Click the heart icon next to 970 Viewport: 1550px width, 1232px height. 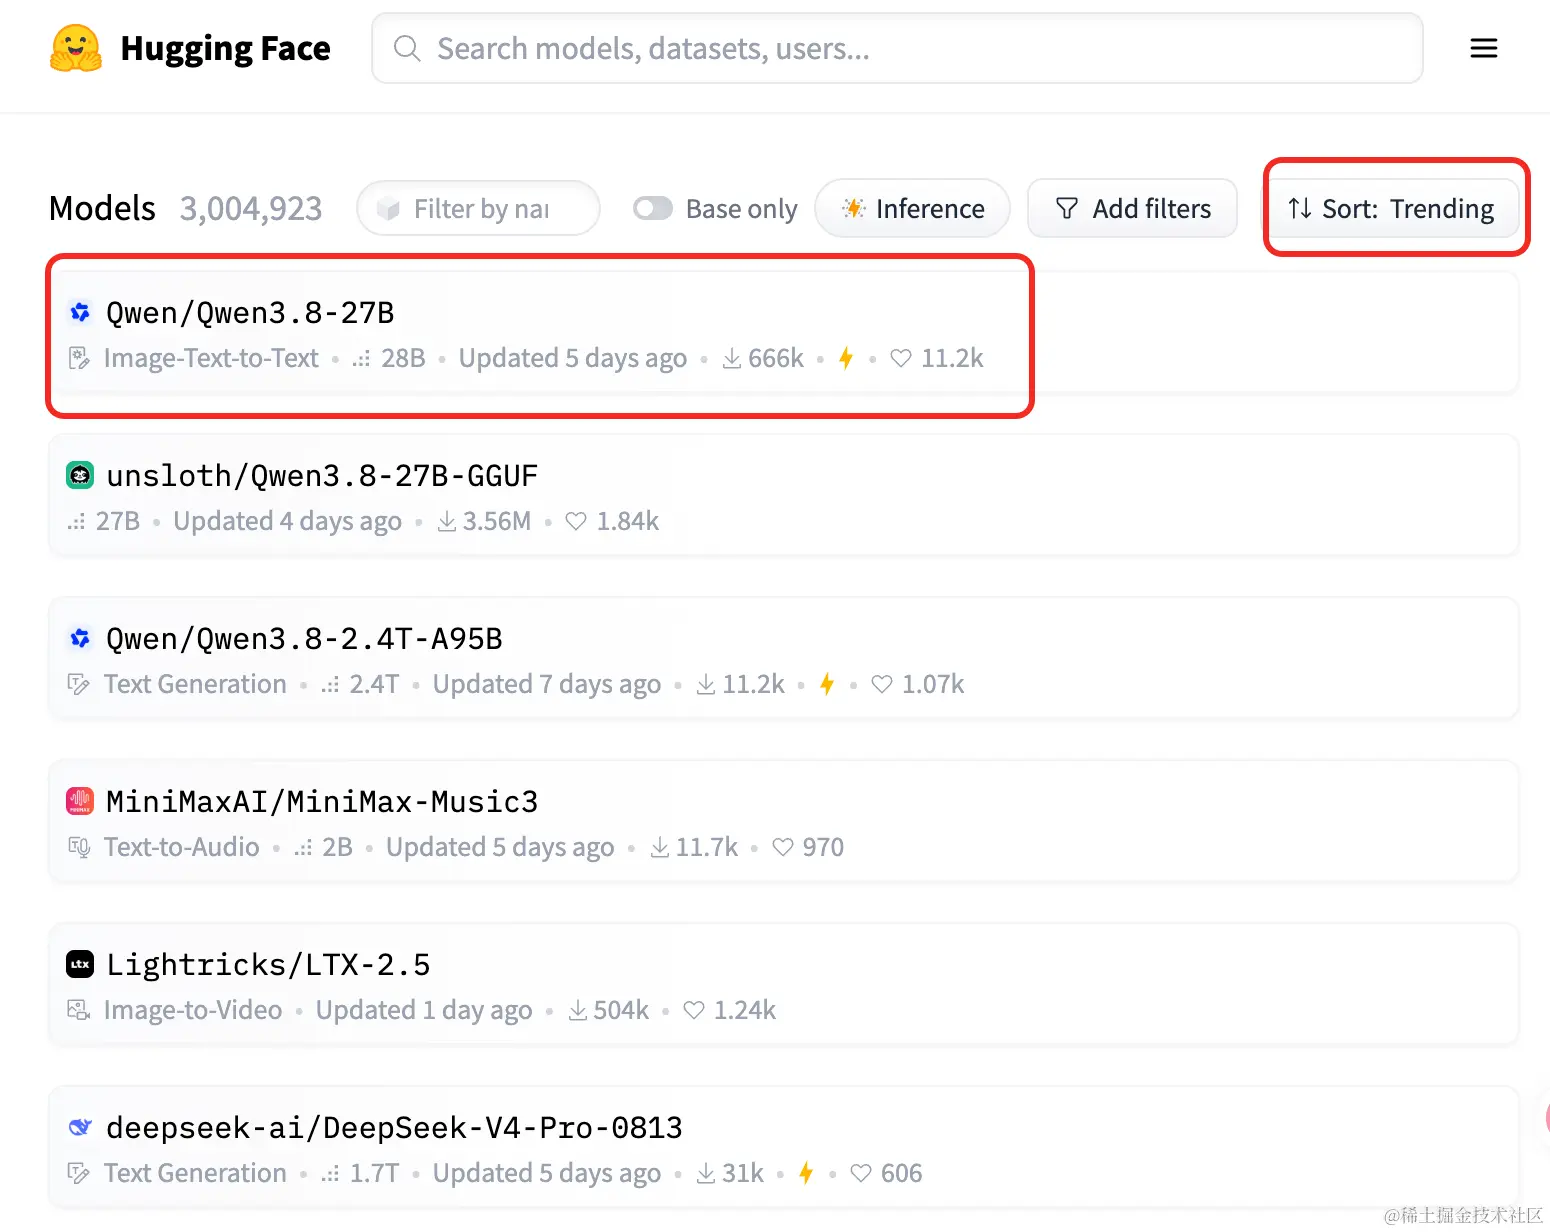tap(783, 847)
